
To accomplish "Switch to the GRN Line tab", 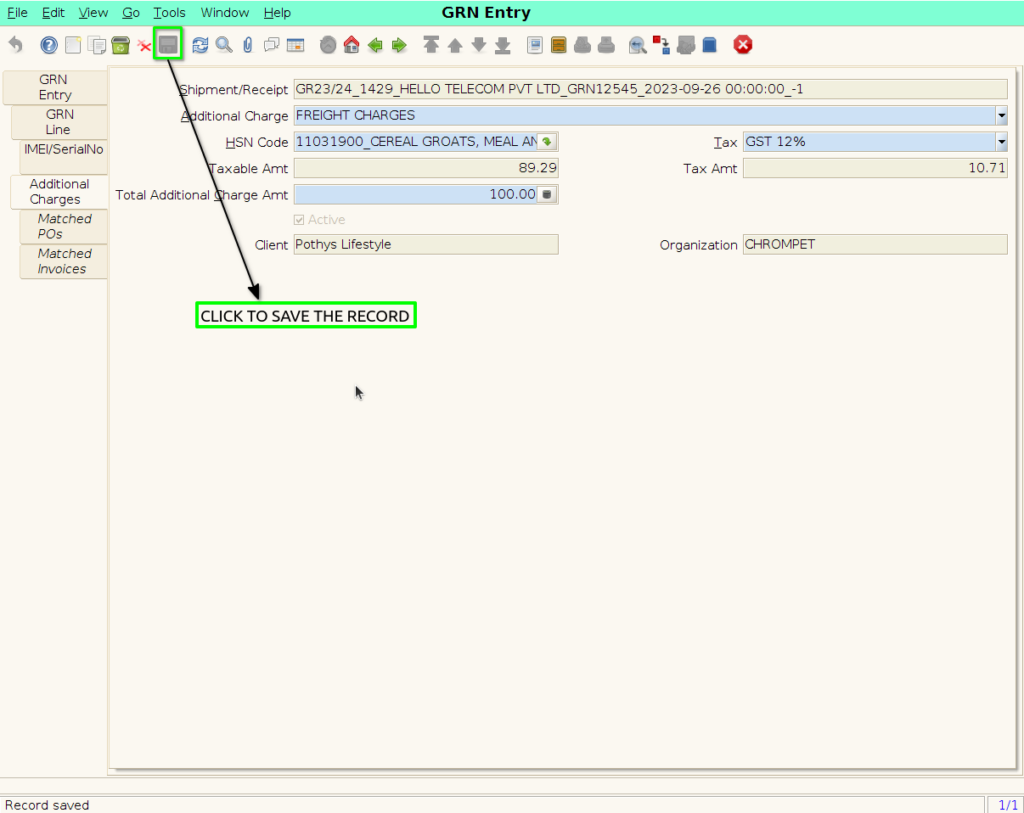I will pos(59,121).
